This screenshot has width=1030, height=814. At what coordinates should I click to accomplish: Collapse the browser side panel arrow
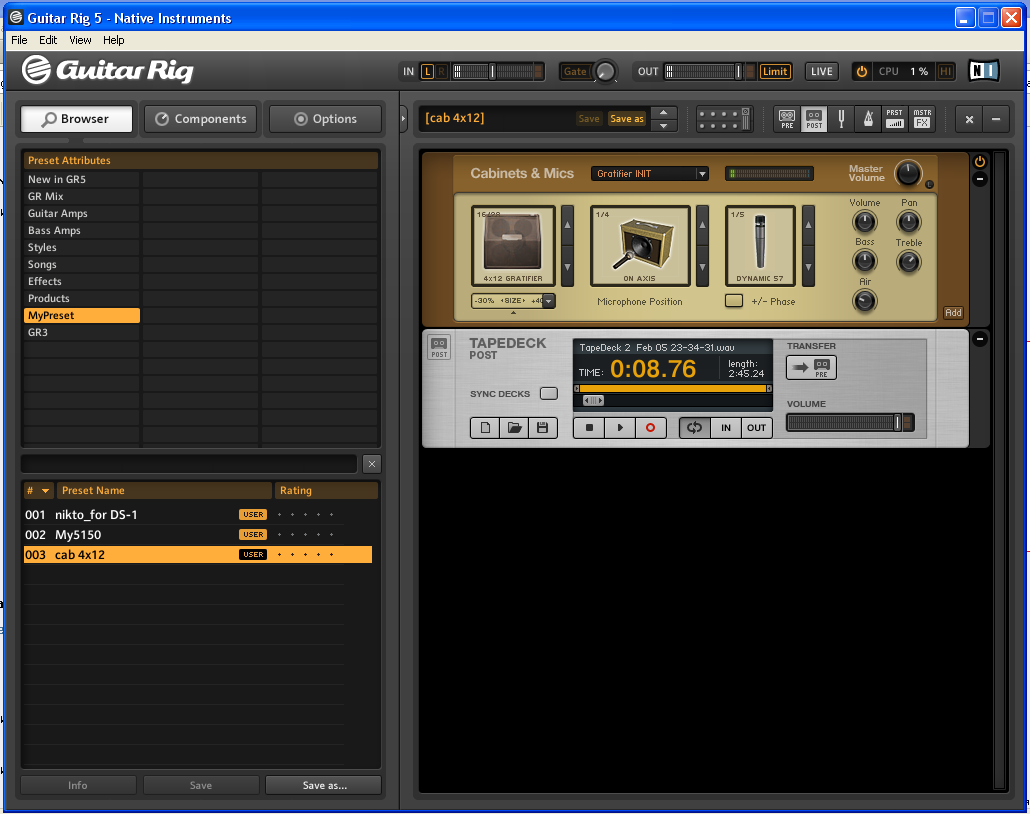pyautogui.click(x=404, y=119)
